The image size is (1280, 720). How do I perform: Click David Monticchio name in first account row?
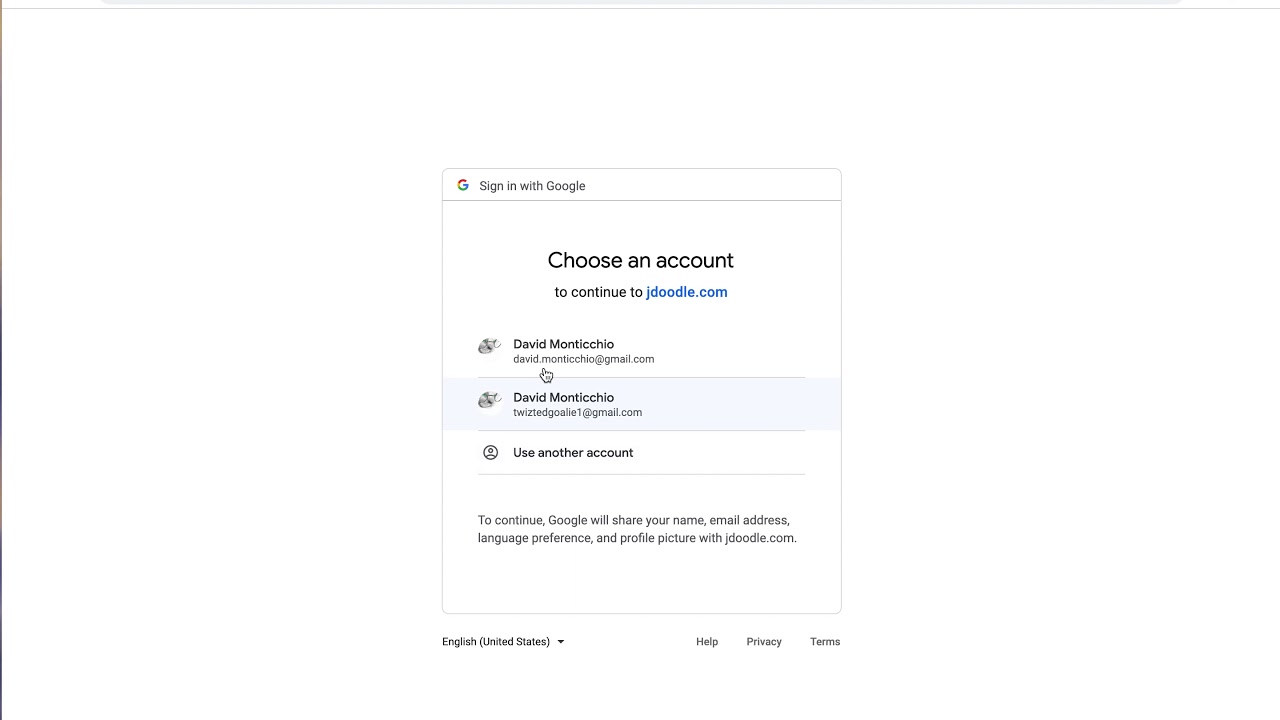(563, 344)
